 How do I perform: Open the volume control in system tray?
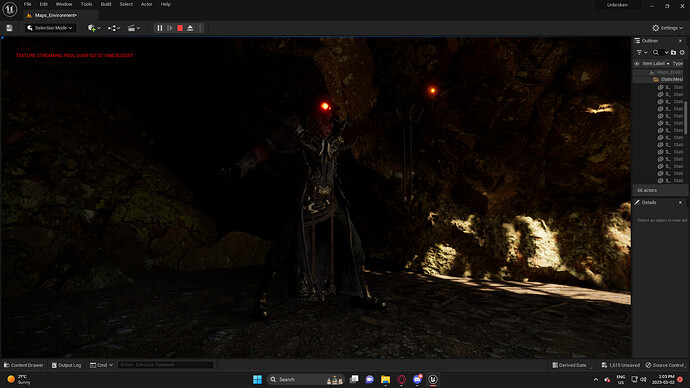point(643,380)
